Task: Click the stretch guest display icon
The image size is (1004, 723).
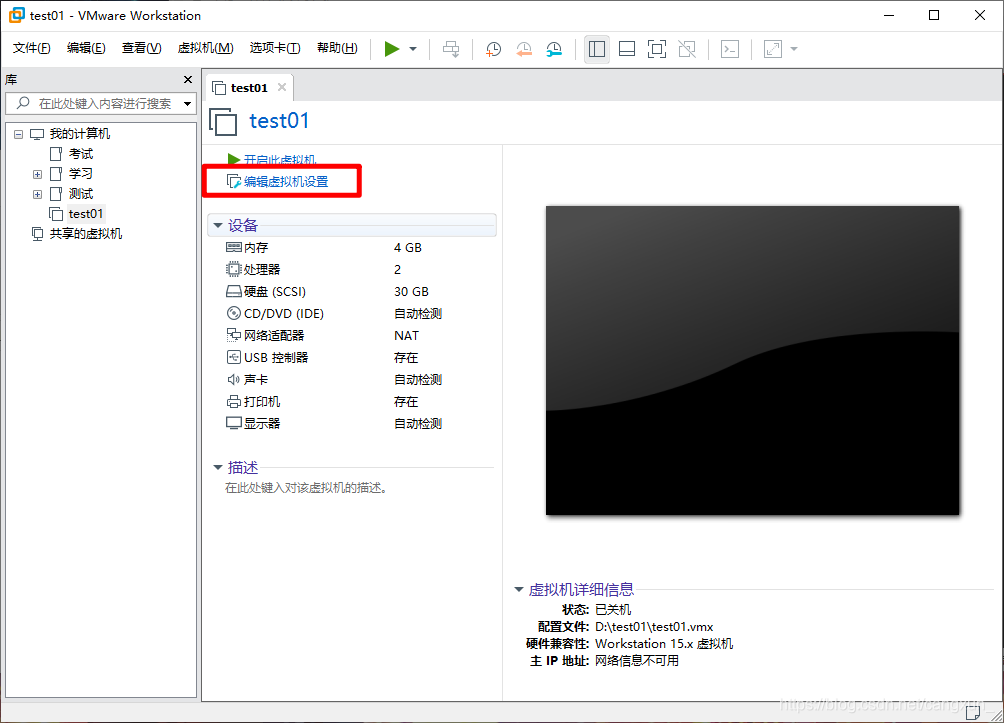Action: 773,49
